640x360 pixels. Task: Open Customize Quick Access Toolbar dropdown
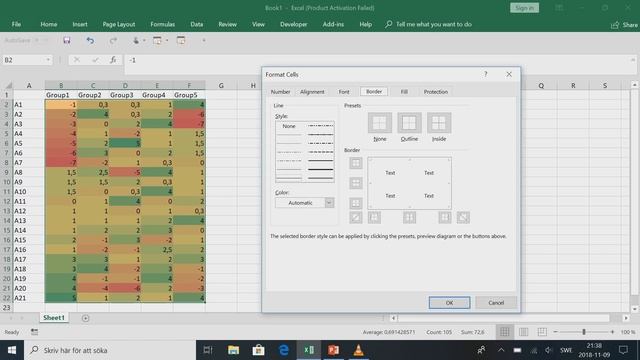204,40
